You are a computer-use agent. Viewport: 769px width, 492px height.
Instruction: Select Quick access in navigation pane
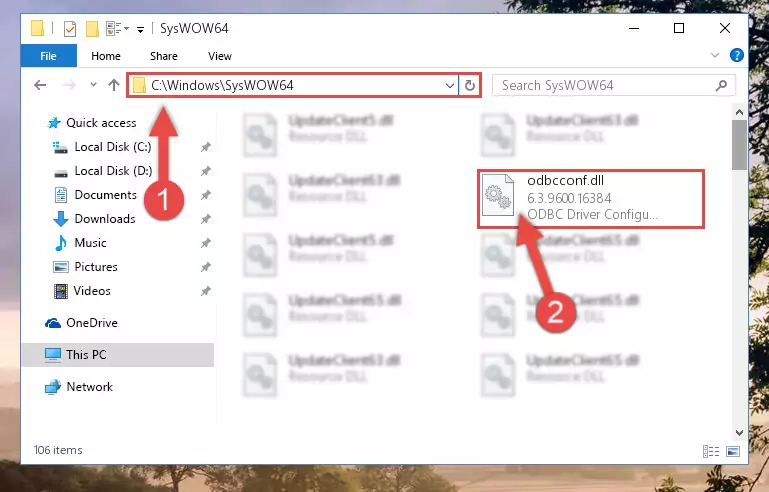pos(101,123)
